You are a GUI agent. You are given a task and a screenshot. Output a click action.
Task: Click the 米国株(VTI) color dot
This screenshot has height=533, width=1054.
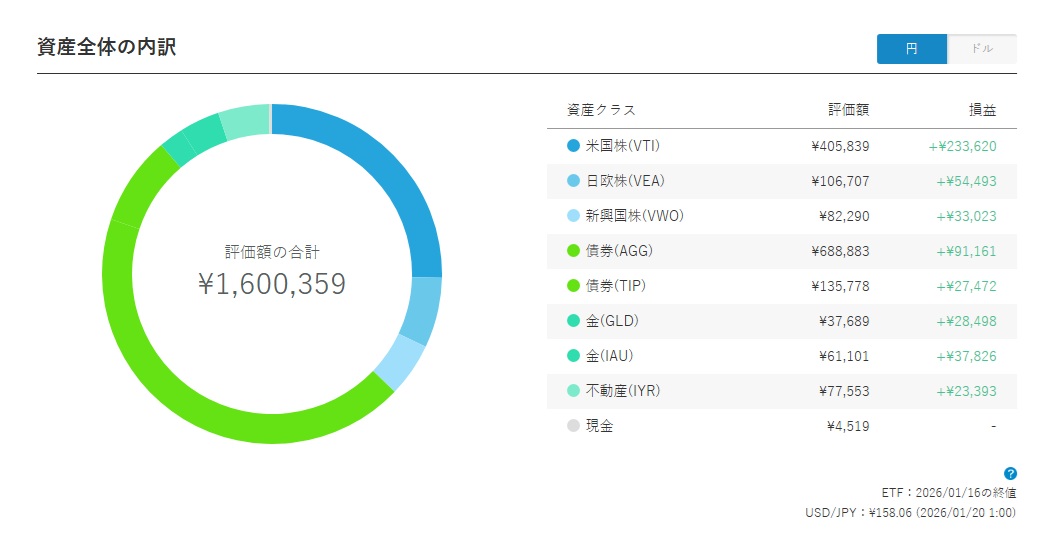coord(573,146)
